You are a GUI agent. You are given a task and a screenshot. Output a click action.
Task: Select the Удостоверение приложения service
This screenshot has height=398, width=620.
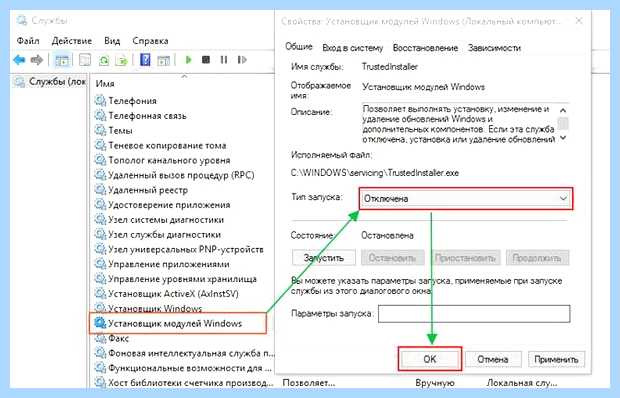[169, 204]
